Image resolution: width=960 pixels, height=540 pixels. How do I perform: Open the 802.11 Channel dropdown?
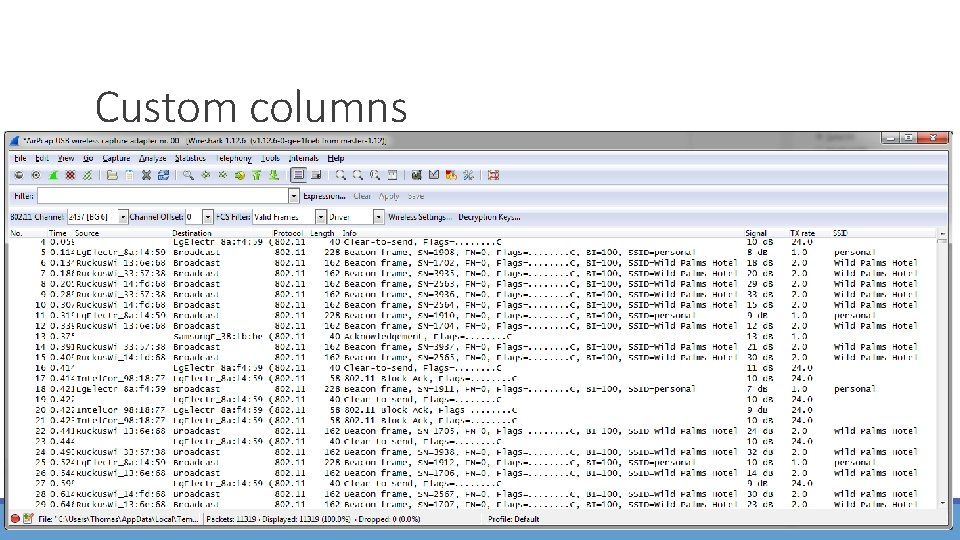click(123, 217)
